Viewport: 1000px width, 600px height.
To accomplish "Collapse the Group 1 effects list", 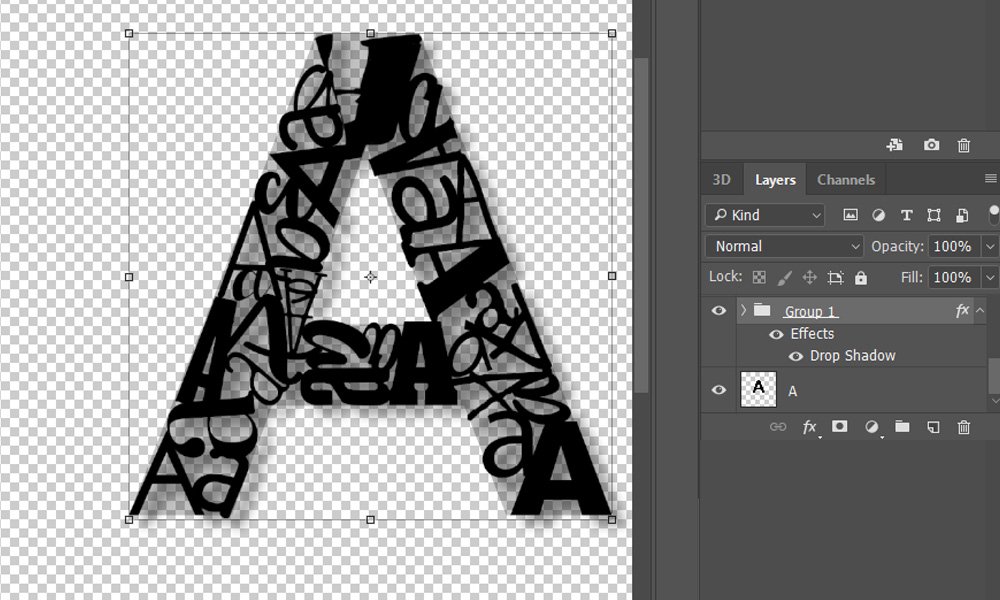I will click(980, 311).
